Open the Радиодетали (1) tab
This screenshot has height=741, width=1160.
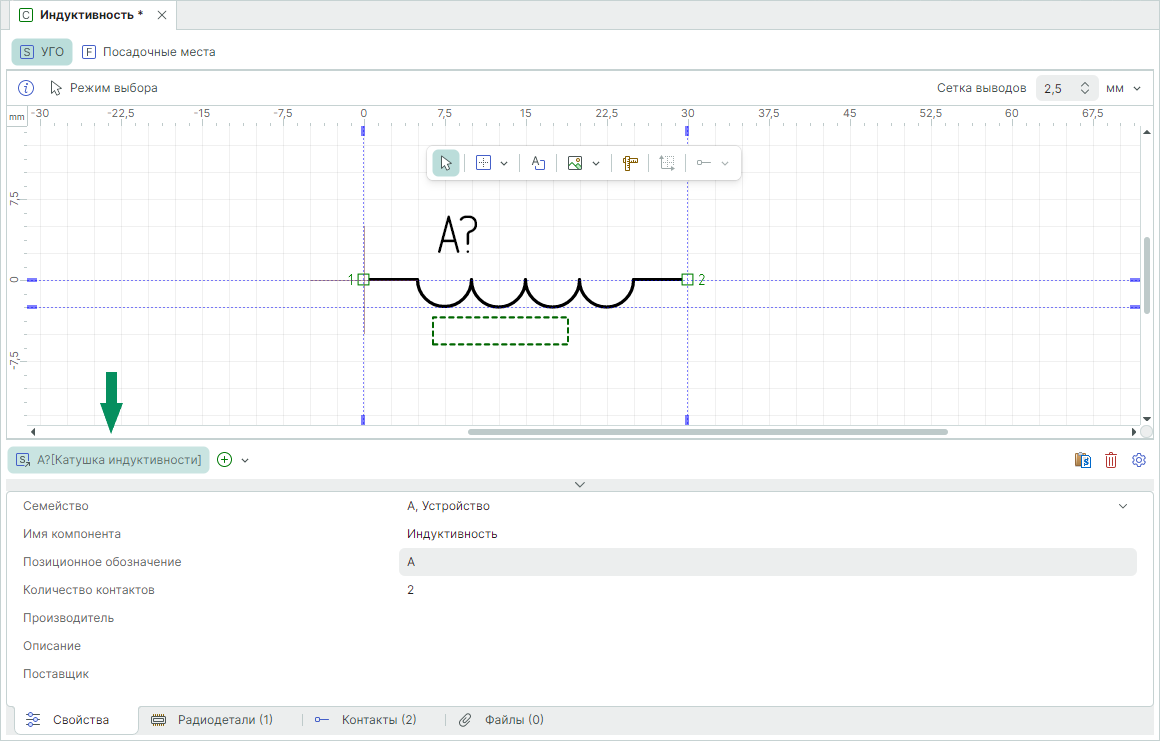pyautogui.click(x=212, y=720)
